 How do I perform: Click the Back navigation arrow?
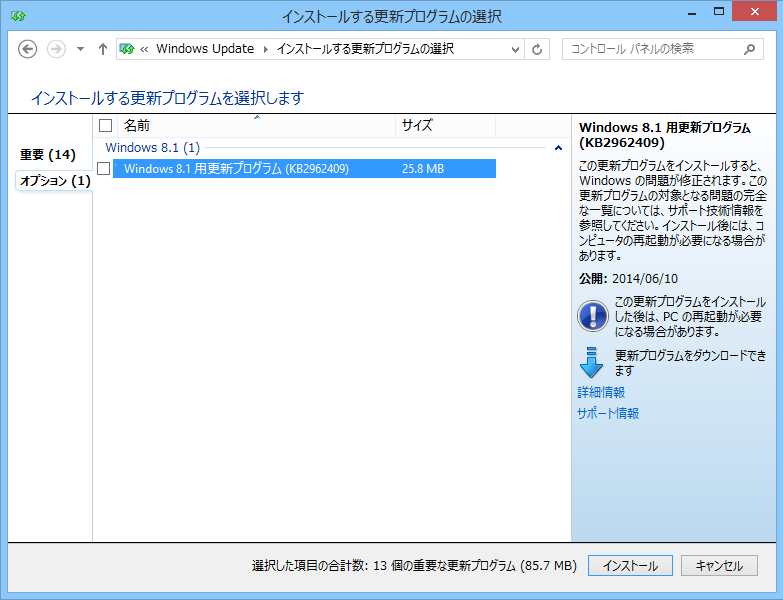(x=27, y=49)
